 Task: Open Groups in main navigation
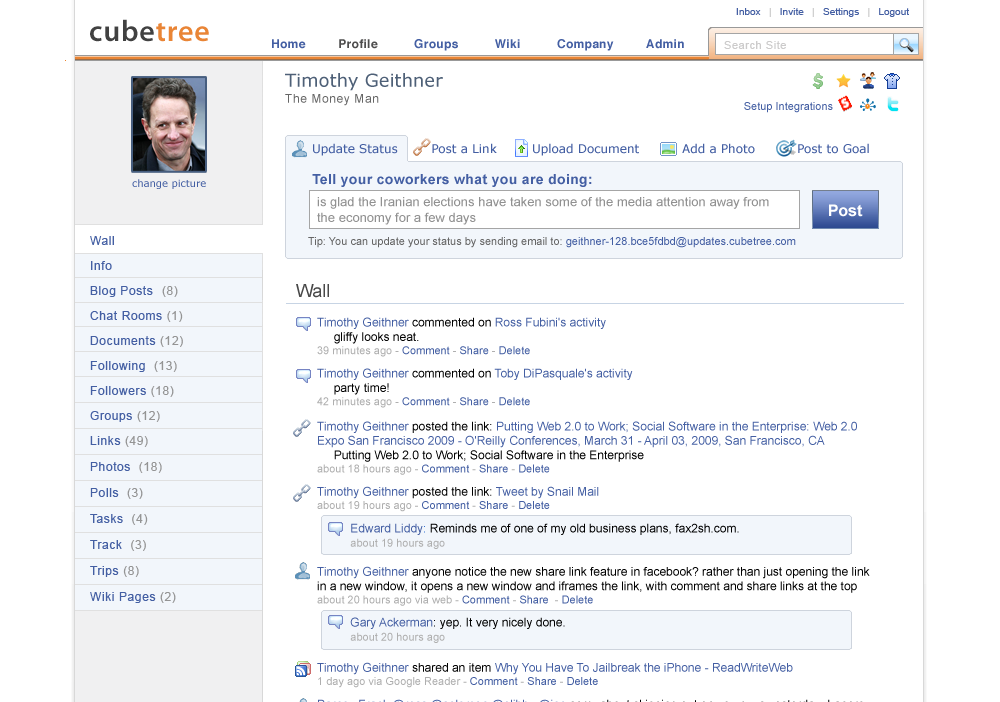436,44
